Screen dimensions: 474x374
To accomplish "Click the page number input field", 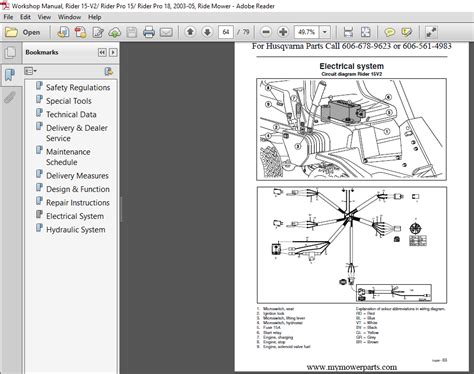I will point(226,32).
